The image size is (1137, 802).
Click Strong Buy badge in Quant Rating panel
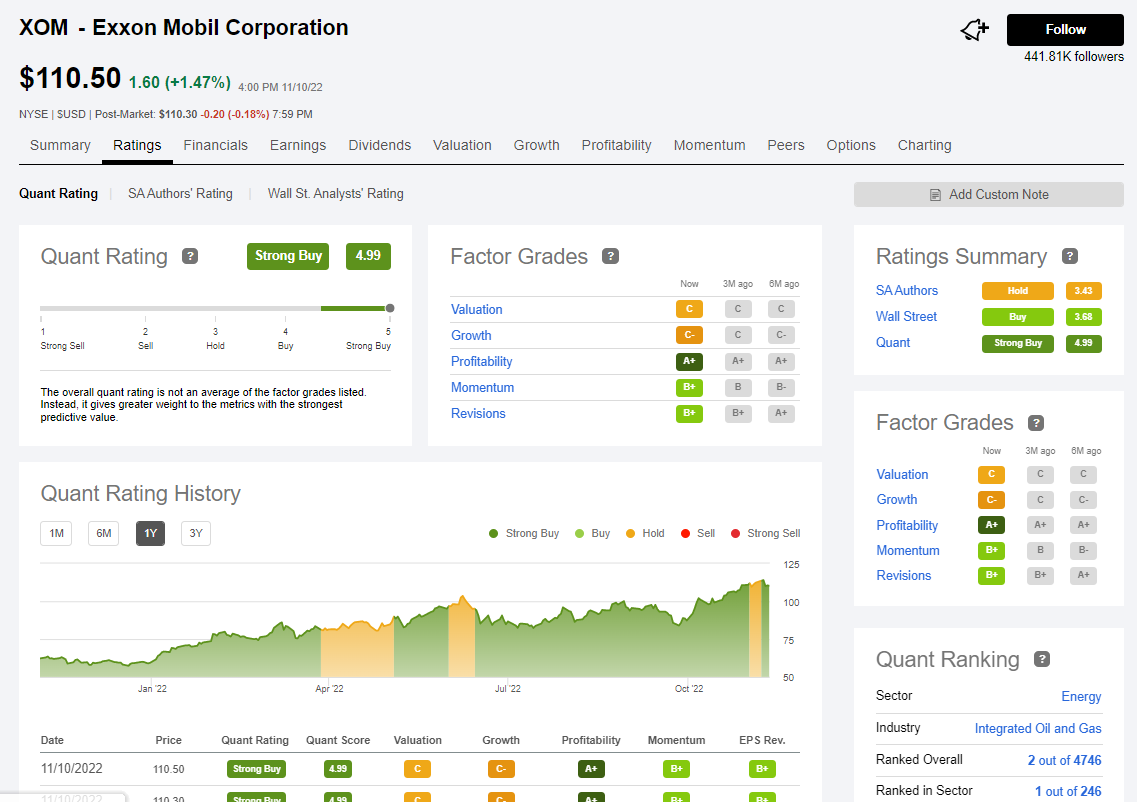[288, 256]
